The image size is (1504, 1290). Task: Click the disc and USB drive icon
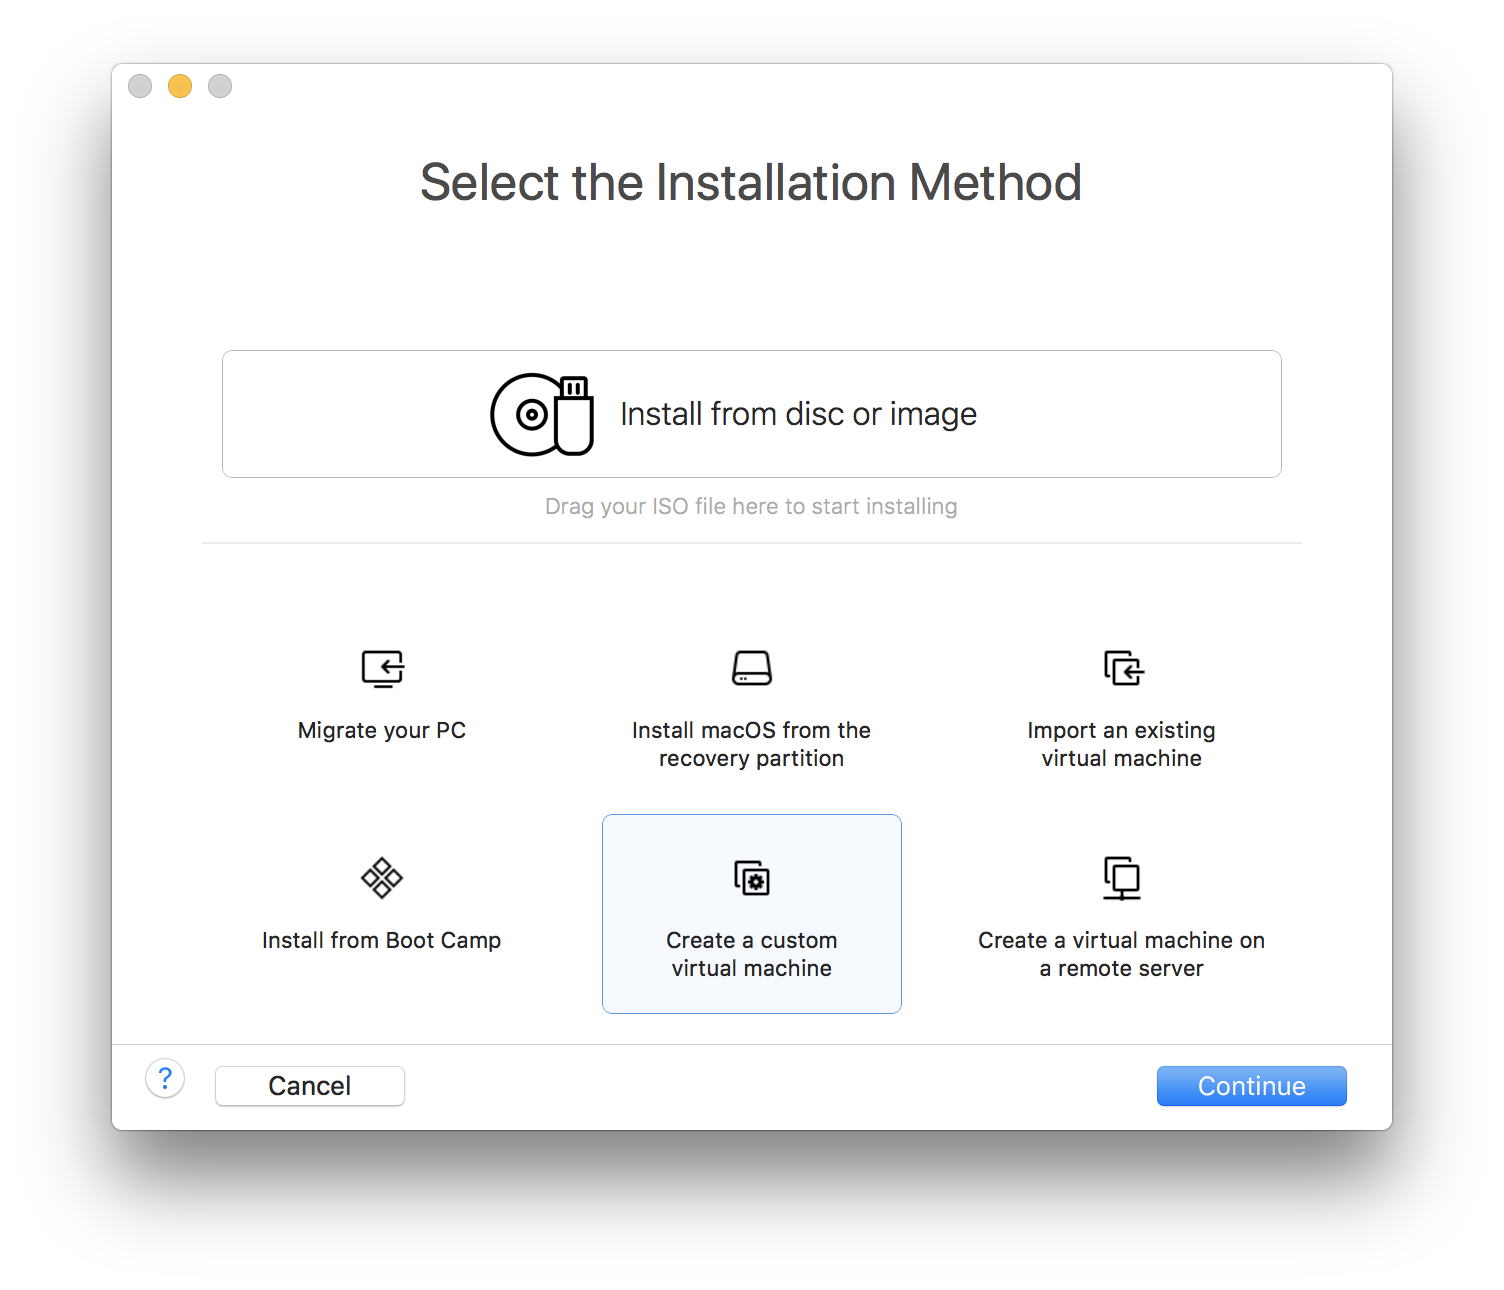click(x=541, y=414)
